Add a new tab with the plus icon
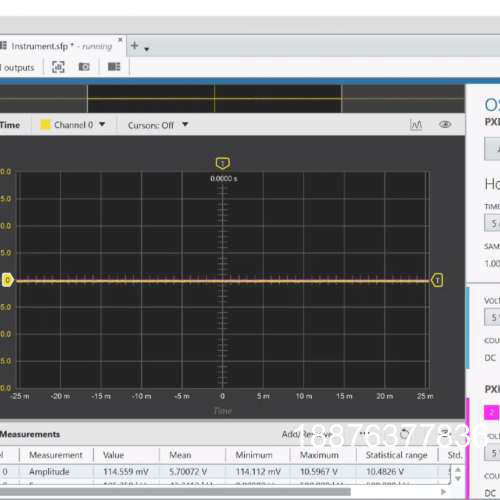 click(x=134, y=45)
